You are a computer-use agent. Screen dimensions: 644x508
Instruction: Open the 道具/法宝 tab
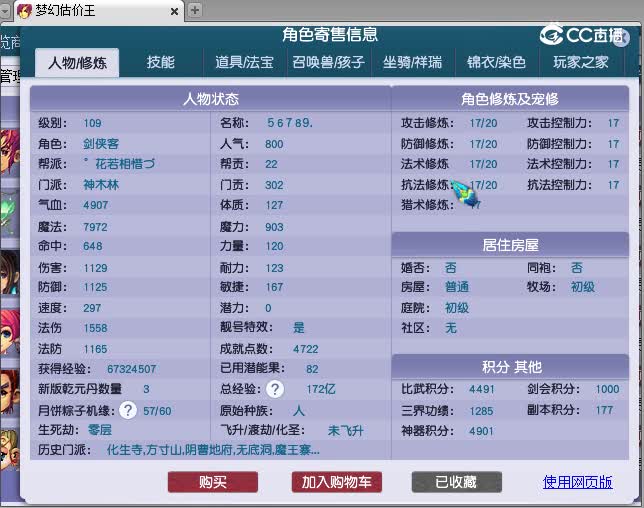tap(244, 62)
